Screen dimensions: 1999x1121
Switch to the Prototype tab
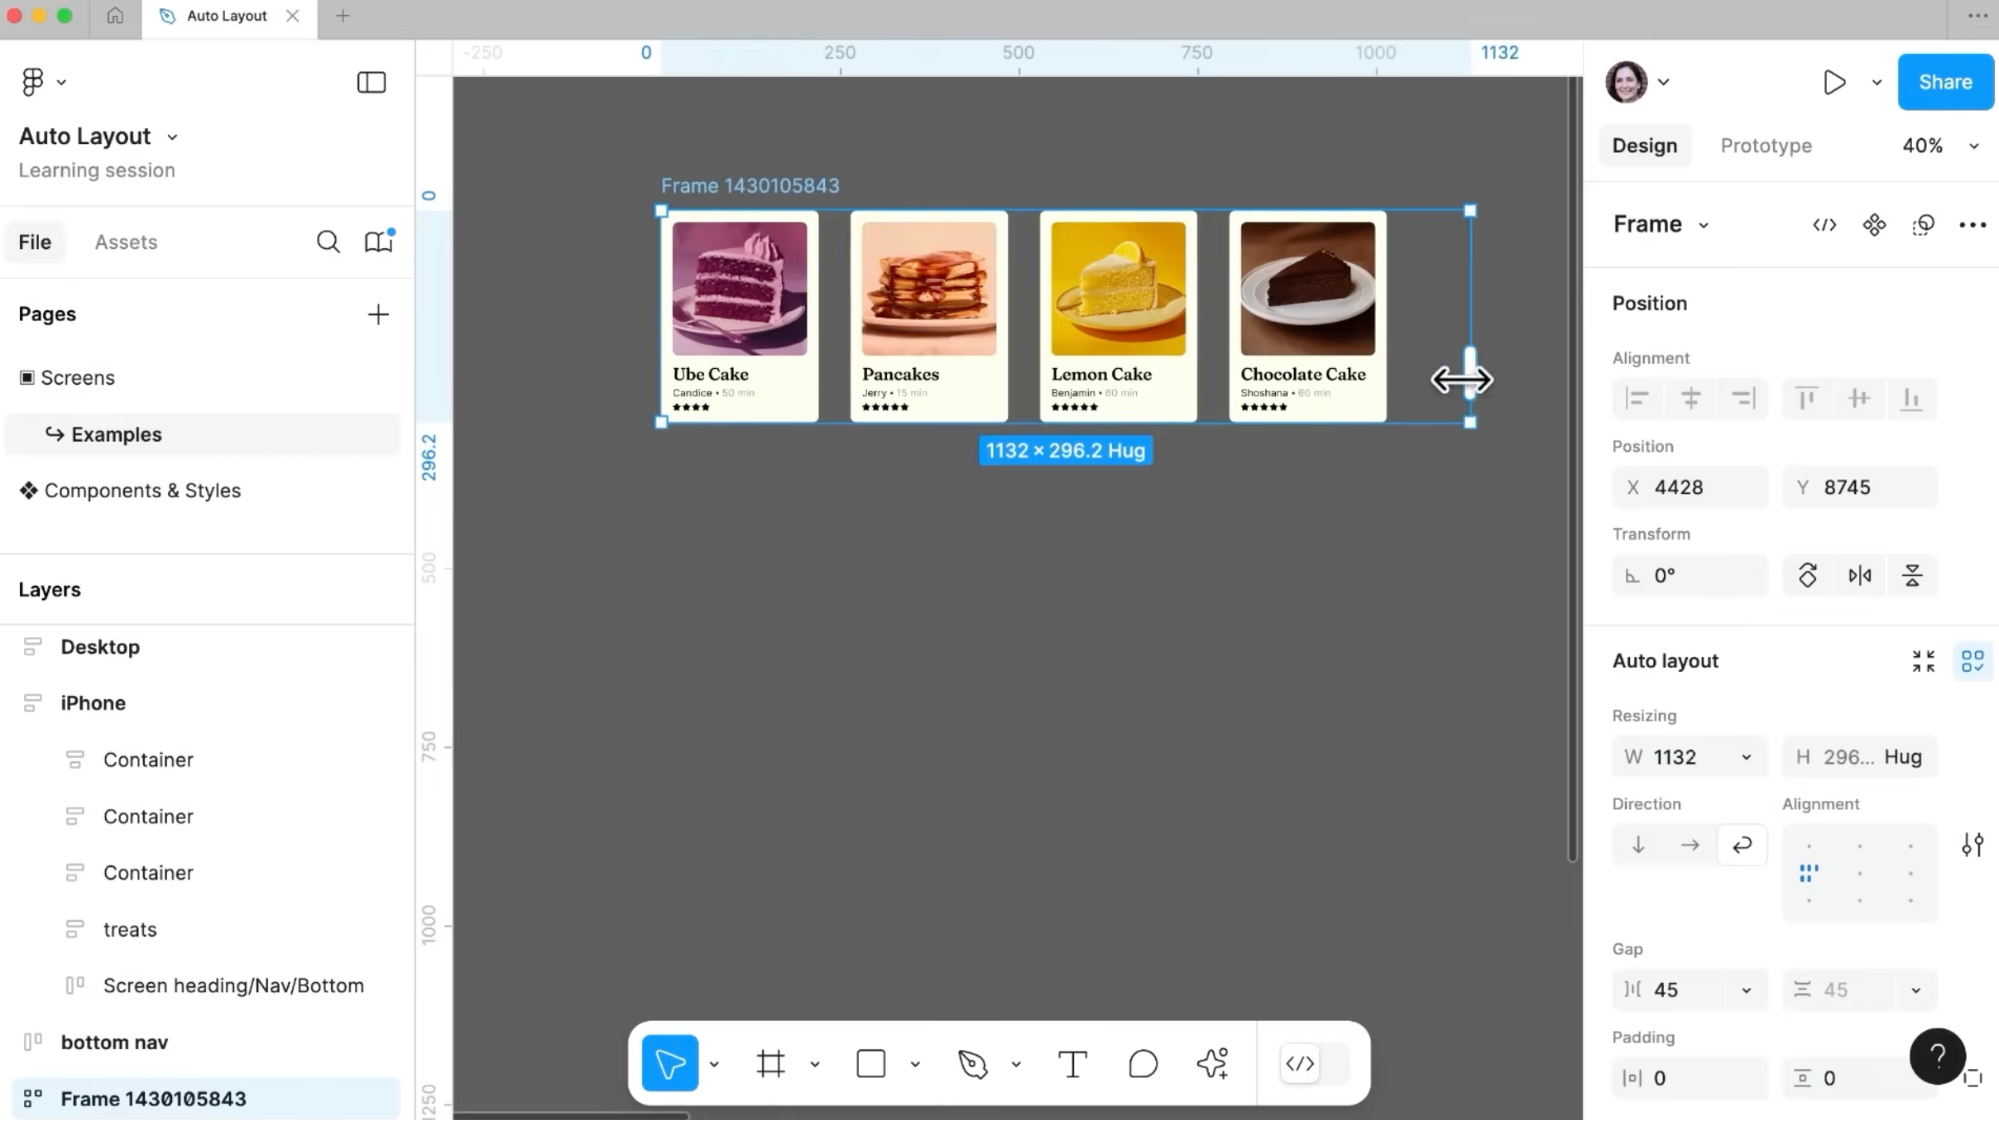(x=1765, y=146)
